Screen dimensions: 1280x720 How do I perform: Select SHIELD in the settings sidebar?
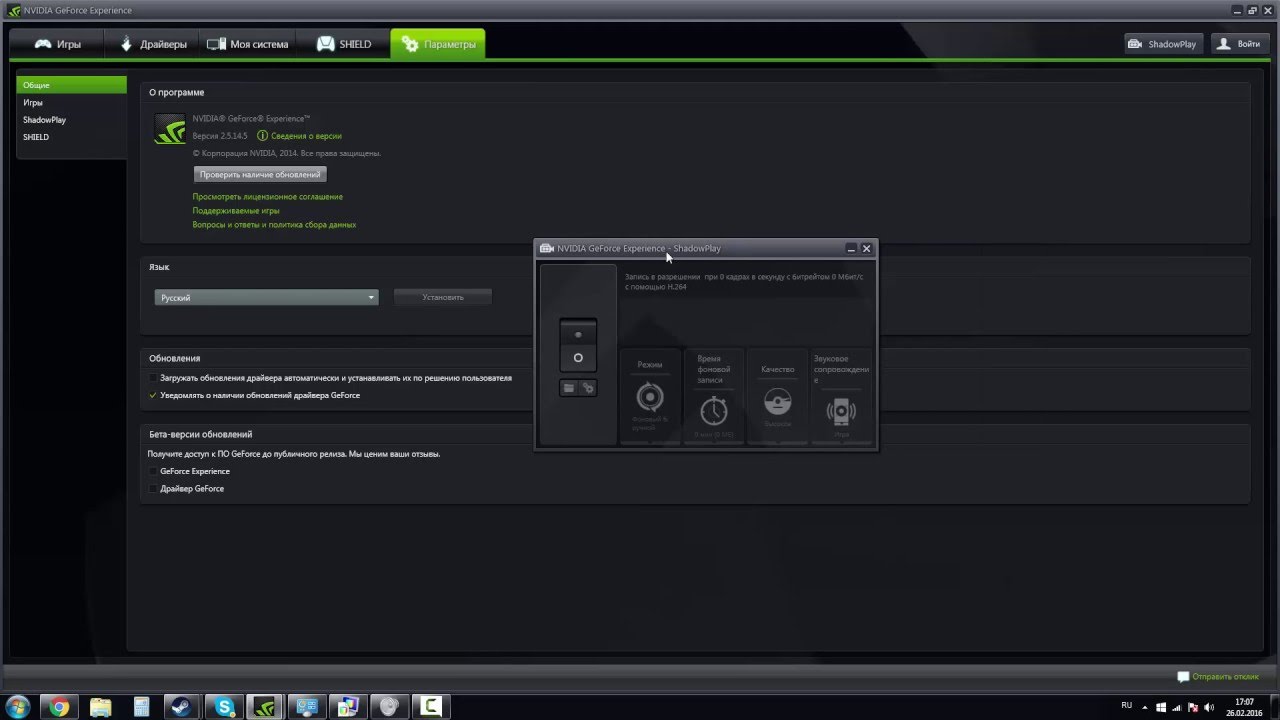(72, 137)
